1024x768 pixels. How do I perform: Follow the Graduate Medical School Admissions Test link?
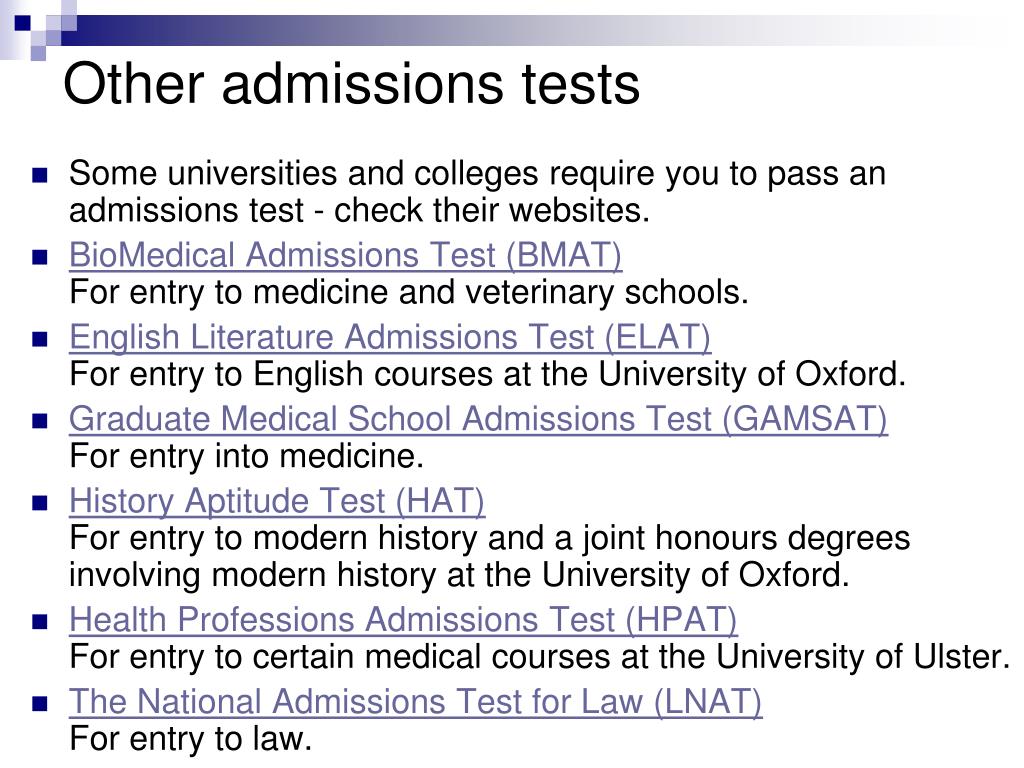coord(478,419)
